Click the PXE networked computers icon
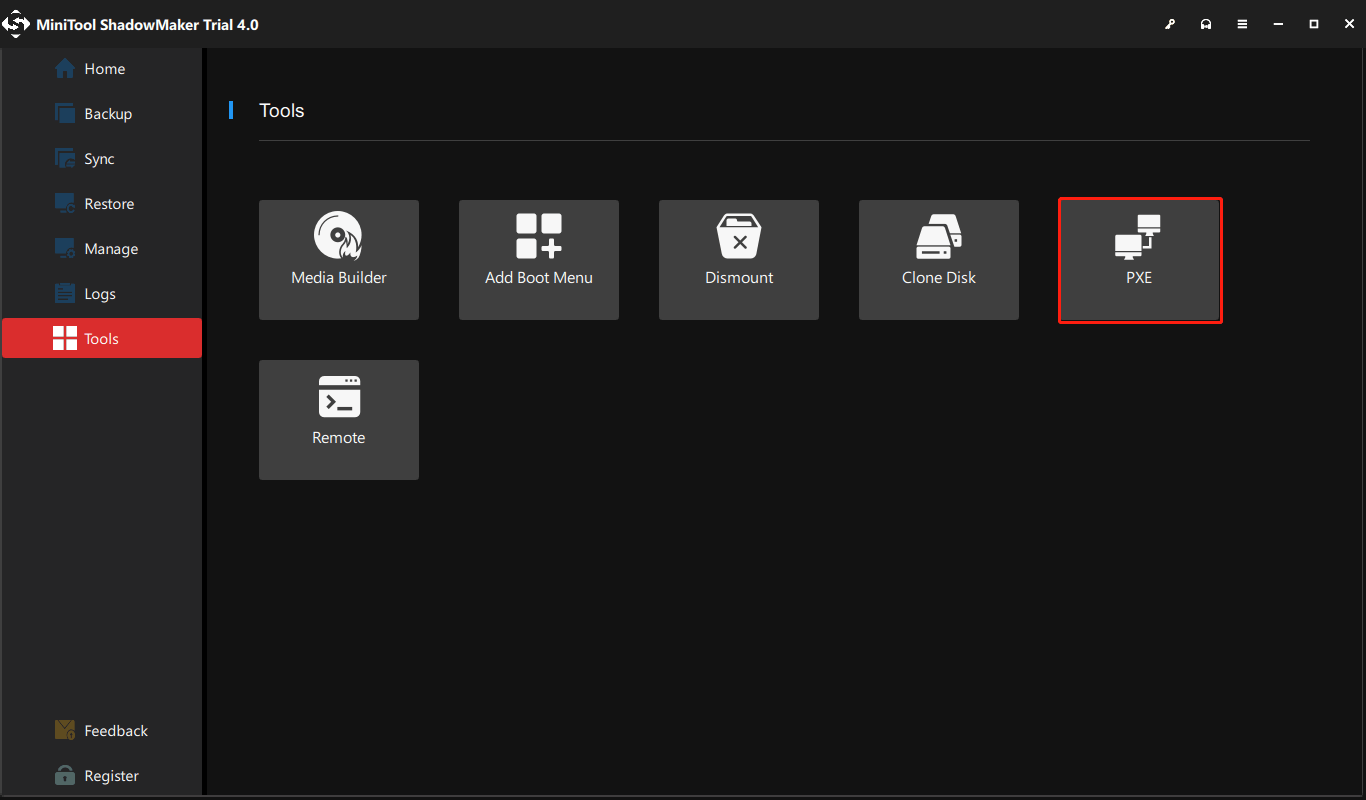This screenshot has height=800, width=1366. click(1138, 237)
